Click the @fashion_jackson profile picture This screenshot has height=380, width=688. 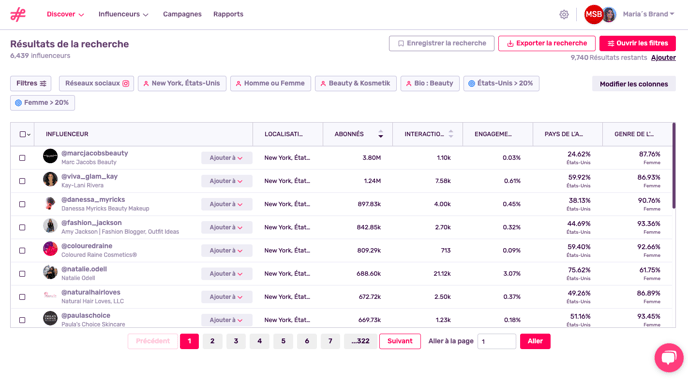tap(50, 226)
